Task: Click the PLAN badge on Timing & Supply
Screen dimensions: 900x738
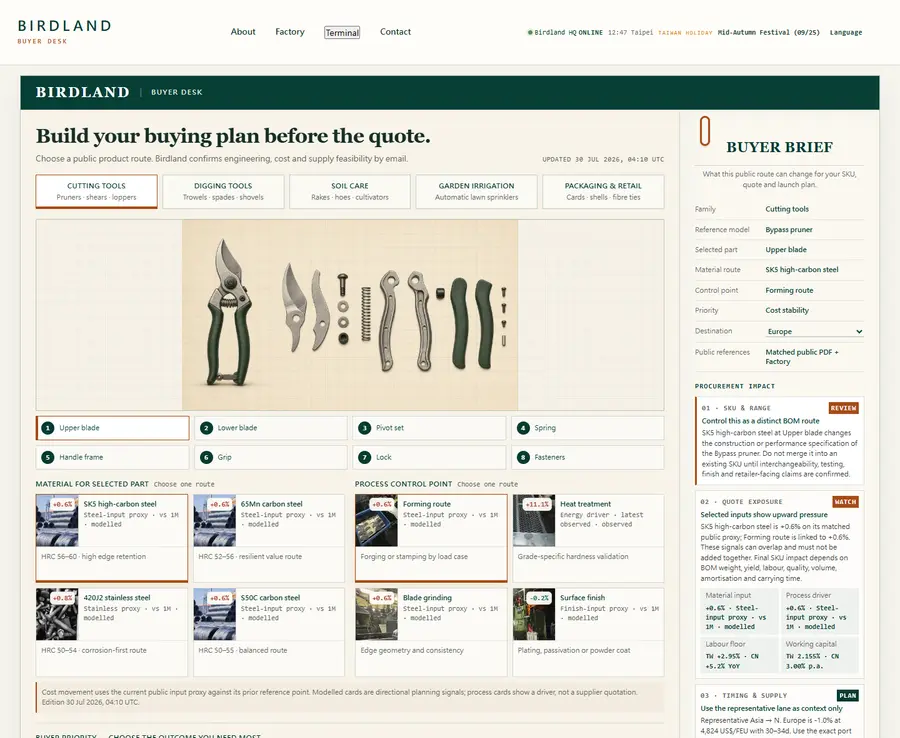Action: click(x=848, y=696)
